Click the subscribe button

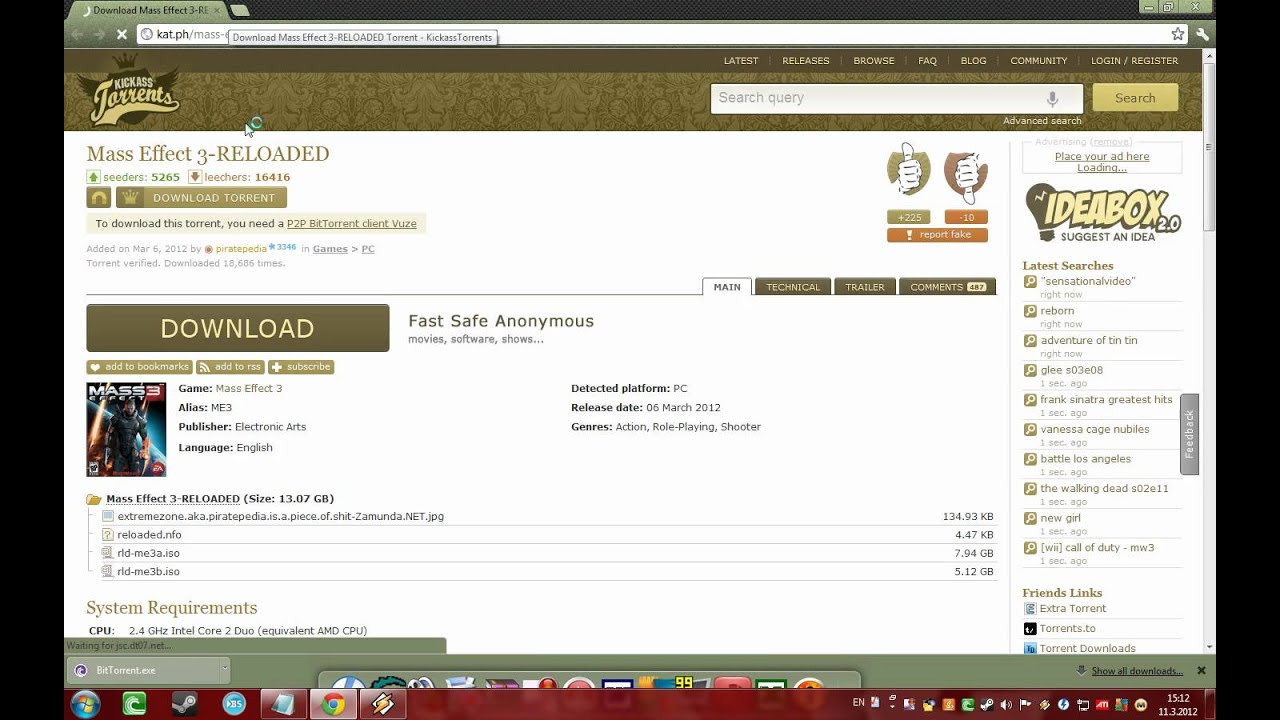[x=300, y=367]
